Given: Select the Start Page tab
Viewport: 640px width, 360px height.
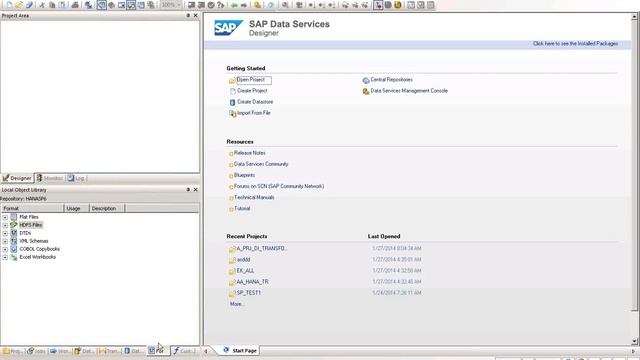Looking at the screenshot, I should pyautogui.click(x=240, y=351).
